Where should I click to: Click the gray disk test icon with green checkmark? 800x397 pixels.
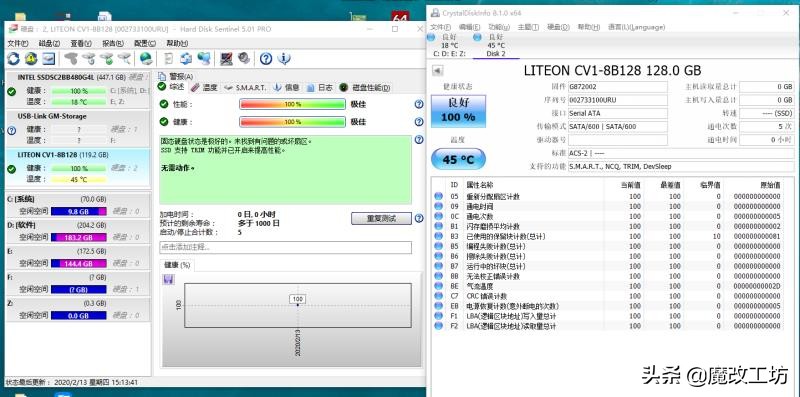tap(107, 59)
